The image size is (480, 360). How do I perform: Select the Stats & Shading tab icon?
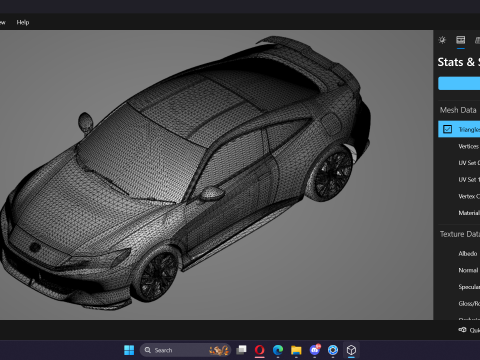coord(461,40)
